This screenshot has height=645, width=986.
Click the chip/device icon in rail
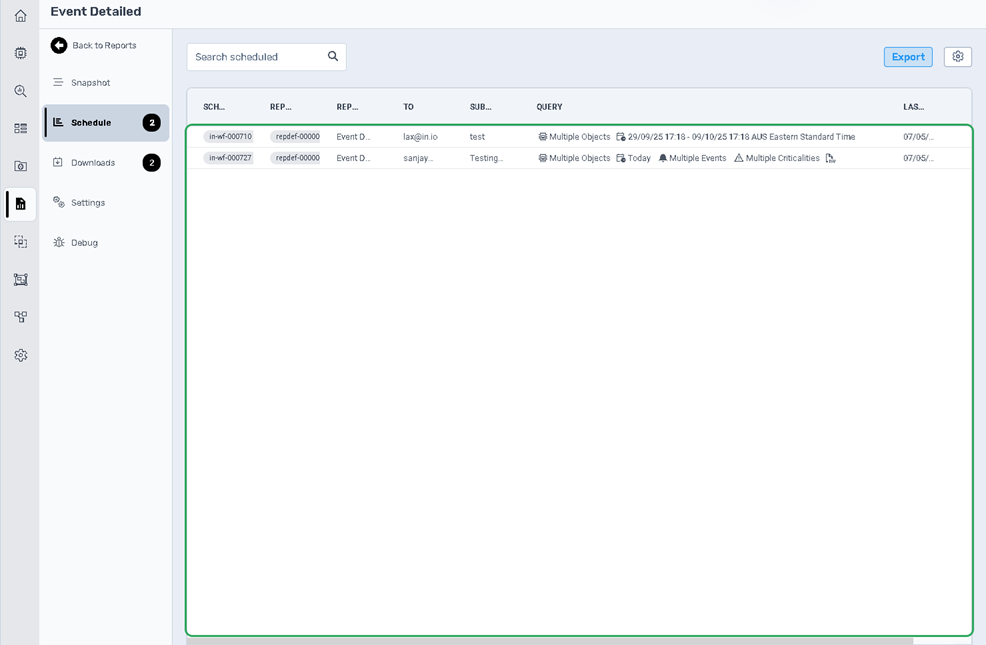20,53
